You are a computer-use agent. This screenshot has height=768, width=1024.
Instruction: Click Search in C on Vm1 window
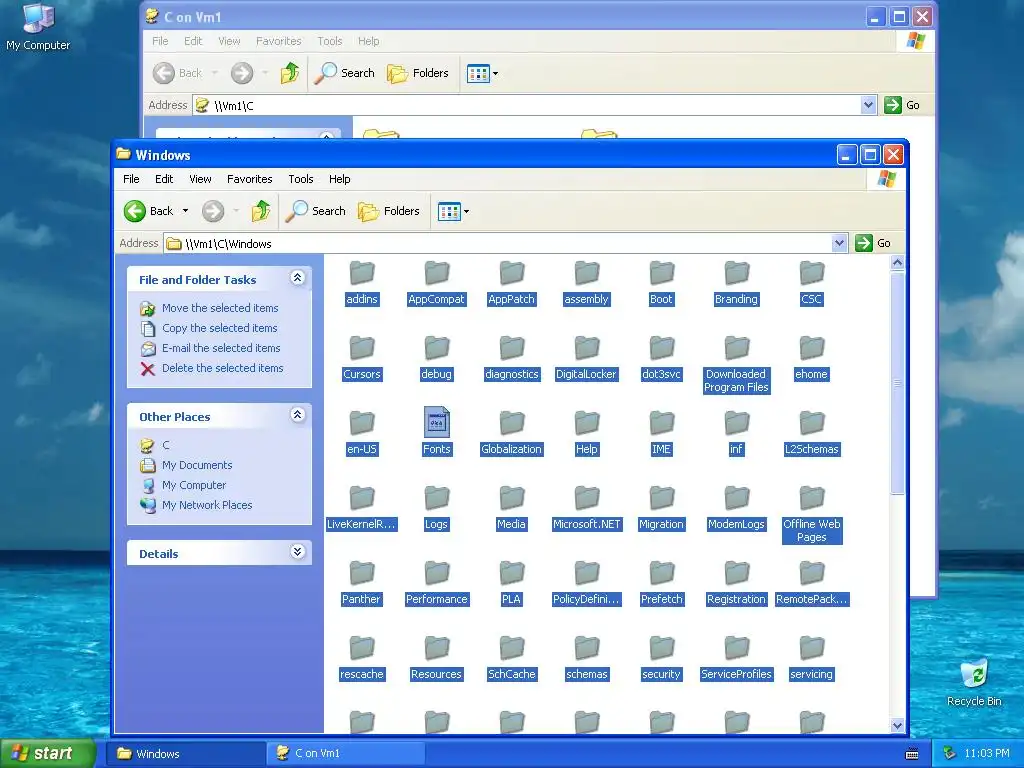coord(344,73)
